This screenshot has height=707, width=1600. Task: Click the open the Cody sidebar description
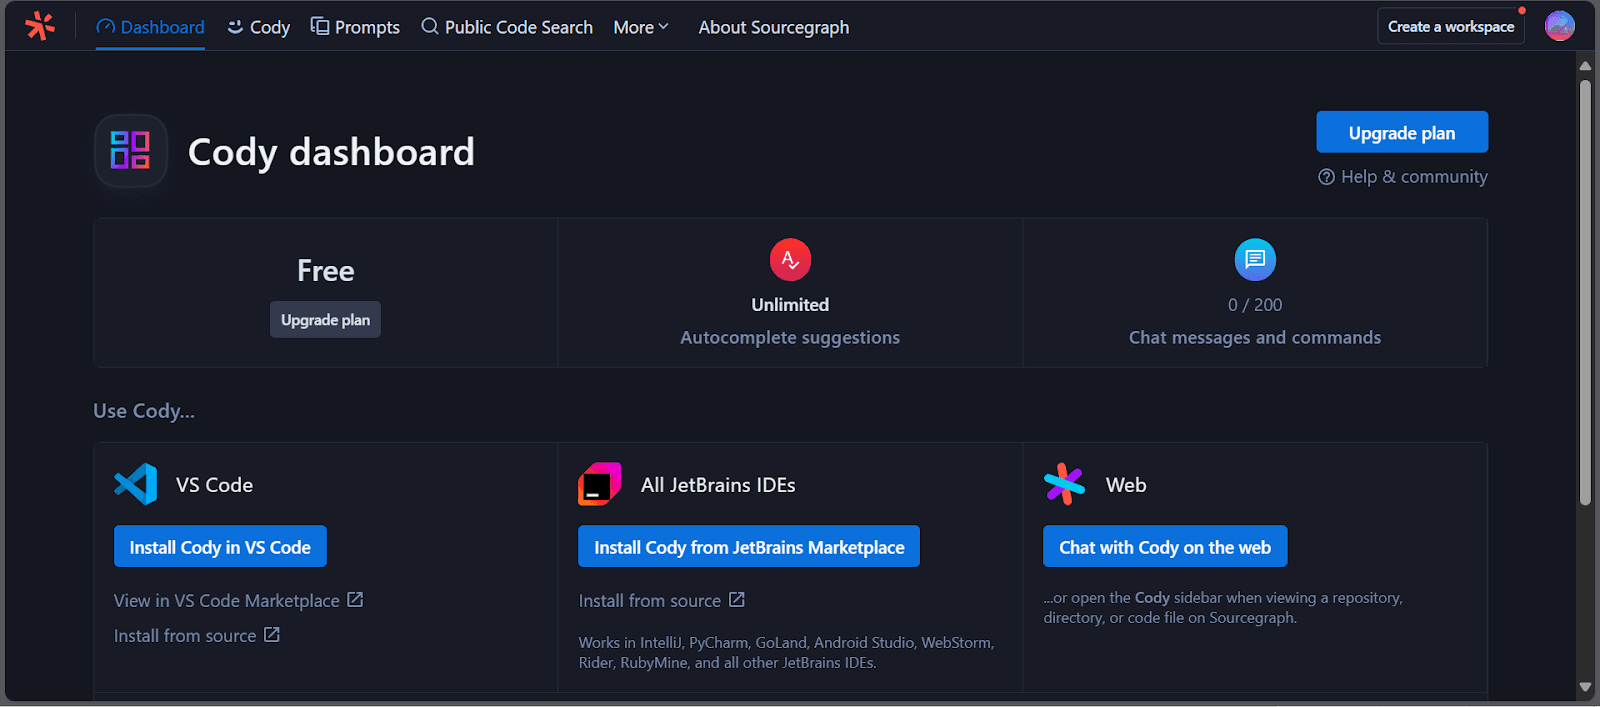(x=1223, y=608)
